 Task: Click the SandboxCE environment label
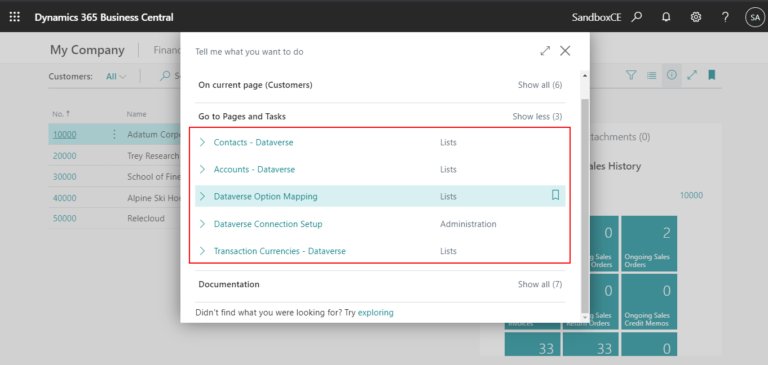[x=597, y=17]
